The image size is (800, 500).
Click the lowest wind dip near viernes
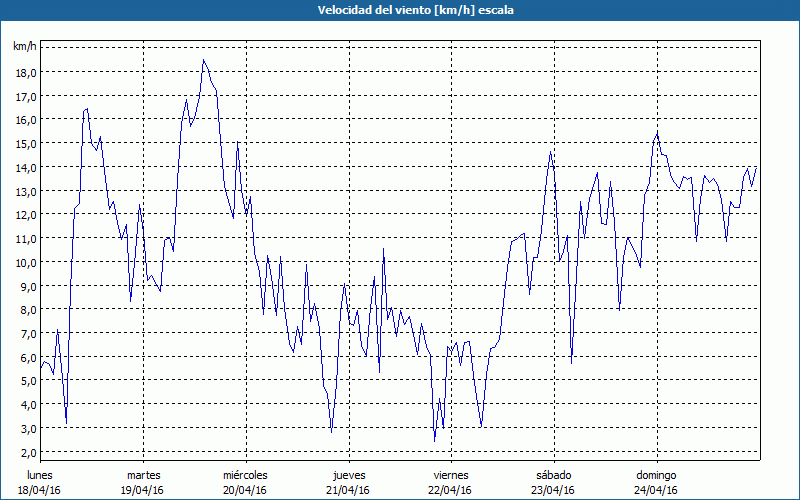pos(435,439)
